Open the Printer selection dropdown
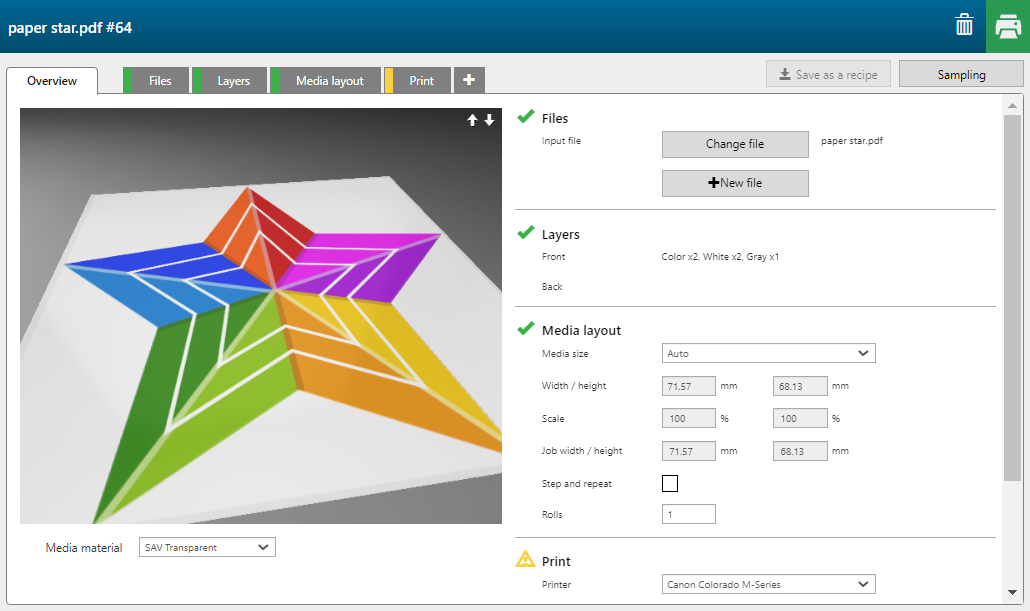Viewport: 1030px width, 611px height. 768,584
